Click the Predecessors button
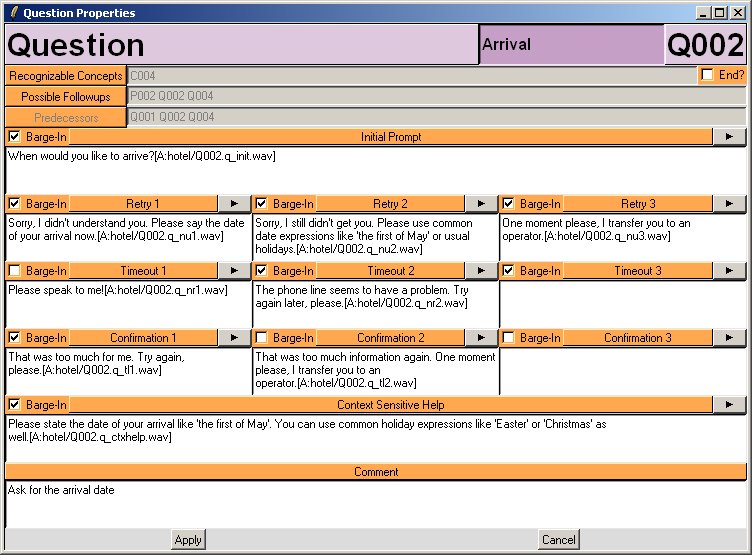This screenshot has width=752, height=555. point(66,118)
